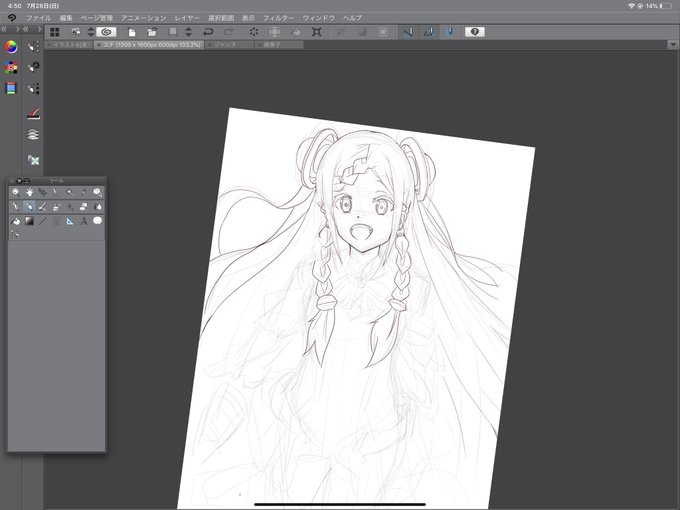The width and height of the screenshot is (680, 510).
Task: Select the Pen tool
Action: pyautogui.click(x=16, y=206)
